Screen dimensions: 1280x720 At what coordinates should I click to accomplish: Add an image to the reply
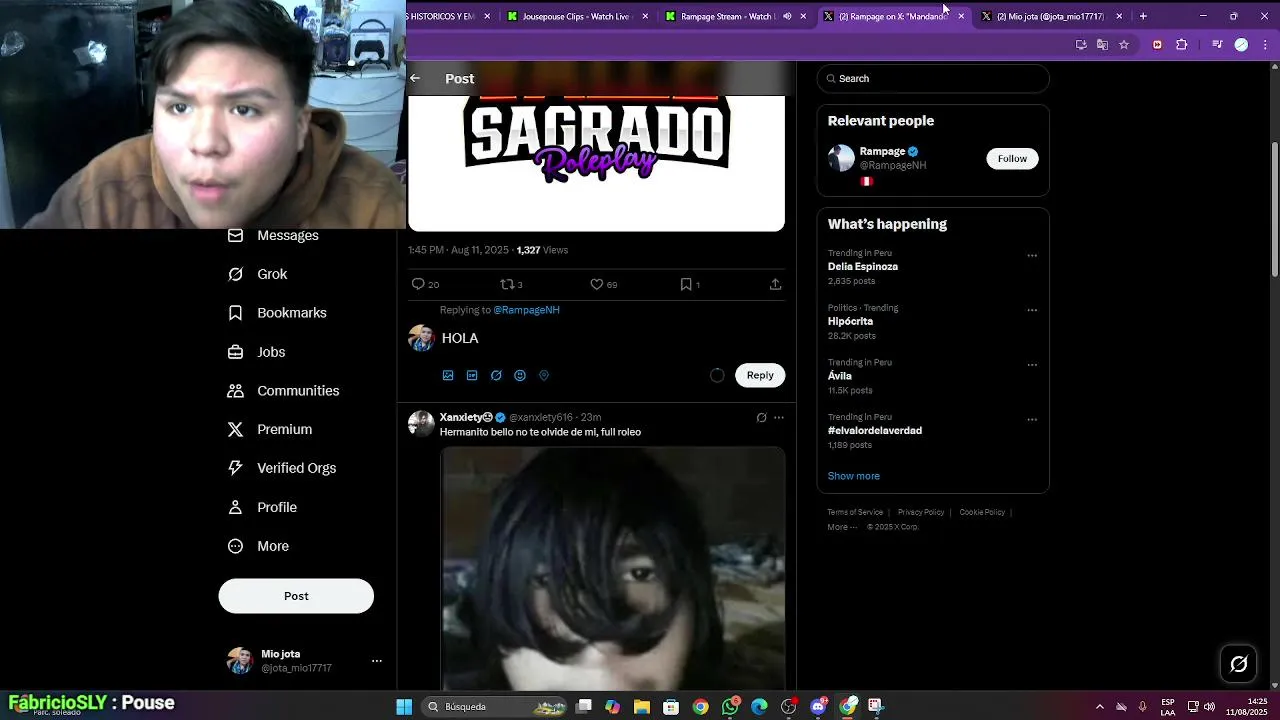[448, 375]
